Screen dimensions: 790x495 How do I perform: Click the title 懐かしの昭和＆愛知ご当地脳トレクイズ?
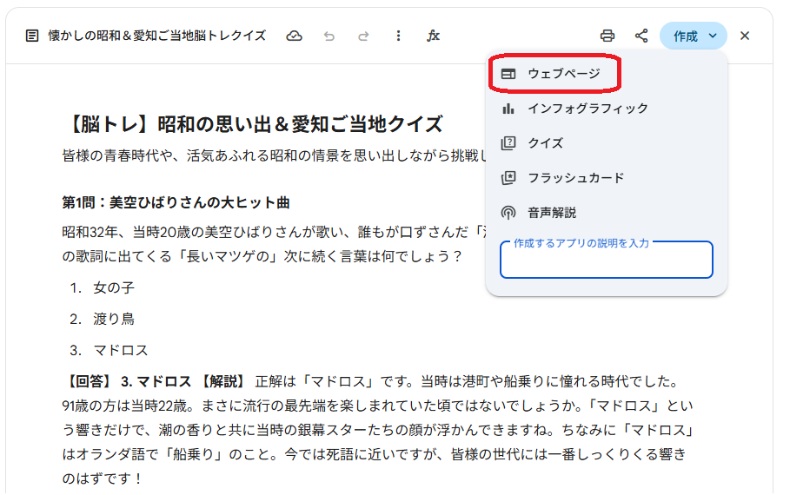(157, 36)
